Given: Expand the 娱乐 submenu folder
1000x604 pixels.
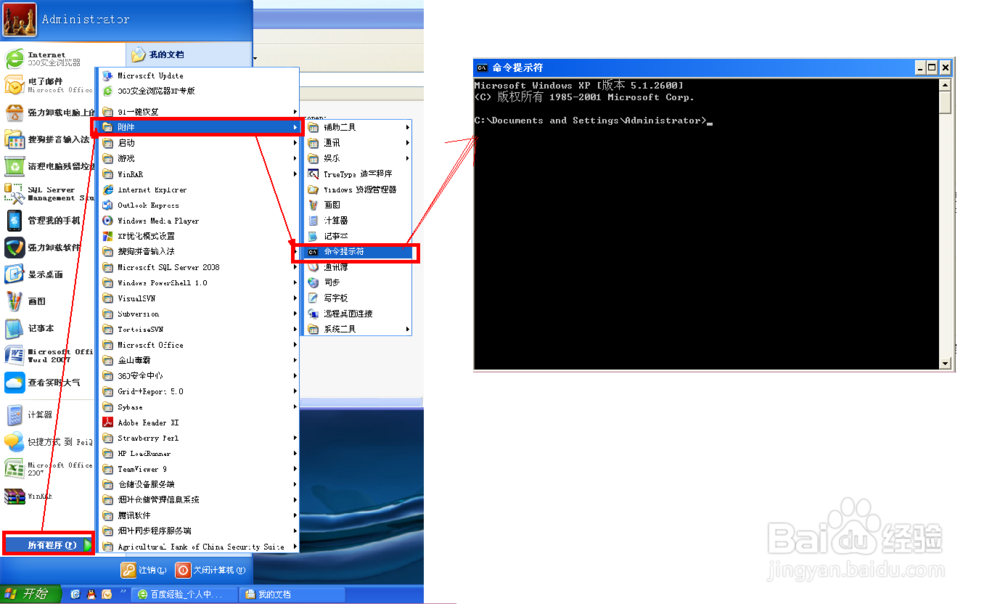Looking at the screenshot, I should click(x=357, y=158).
